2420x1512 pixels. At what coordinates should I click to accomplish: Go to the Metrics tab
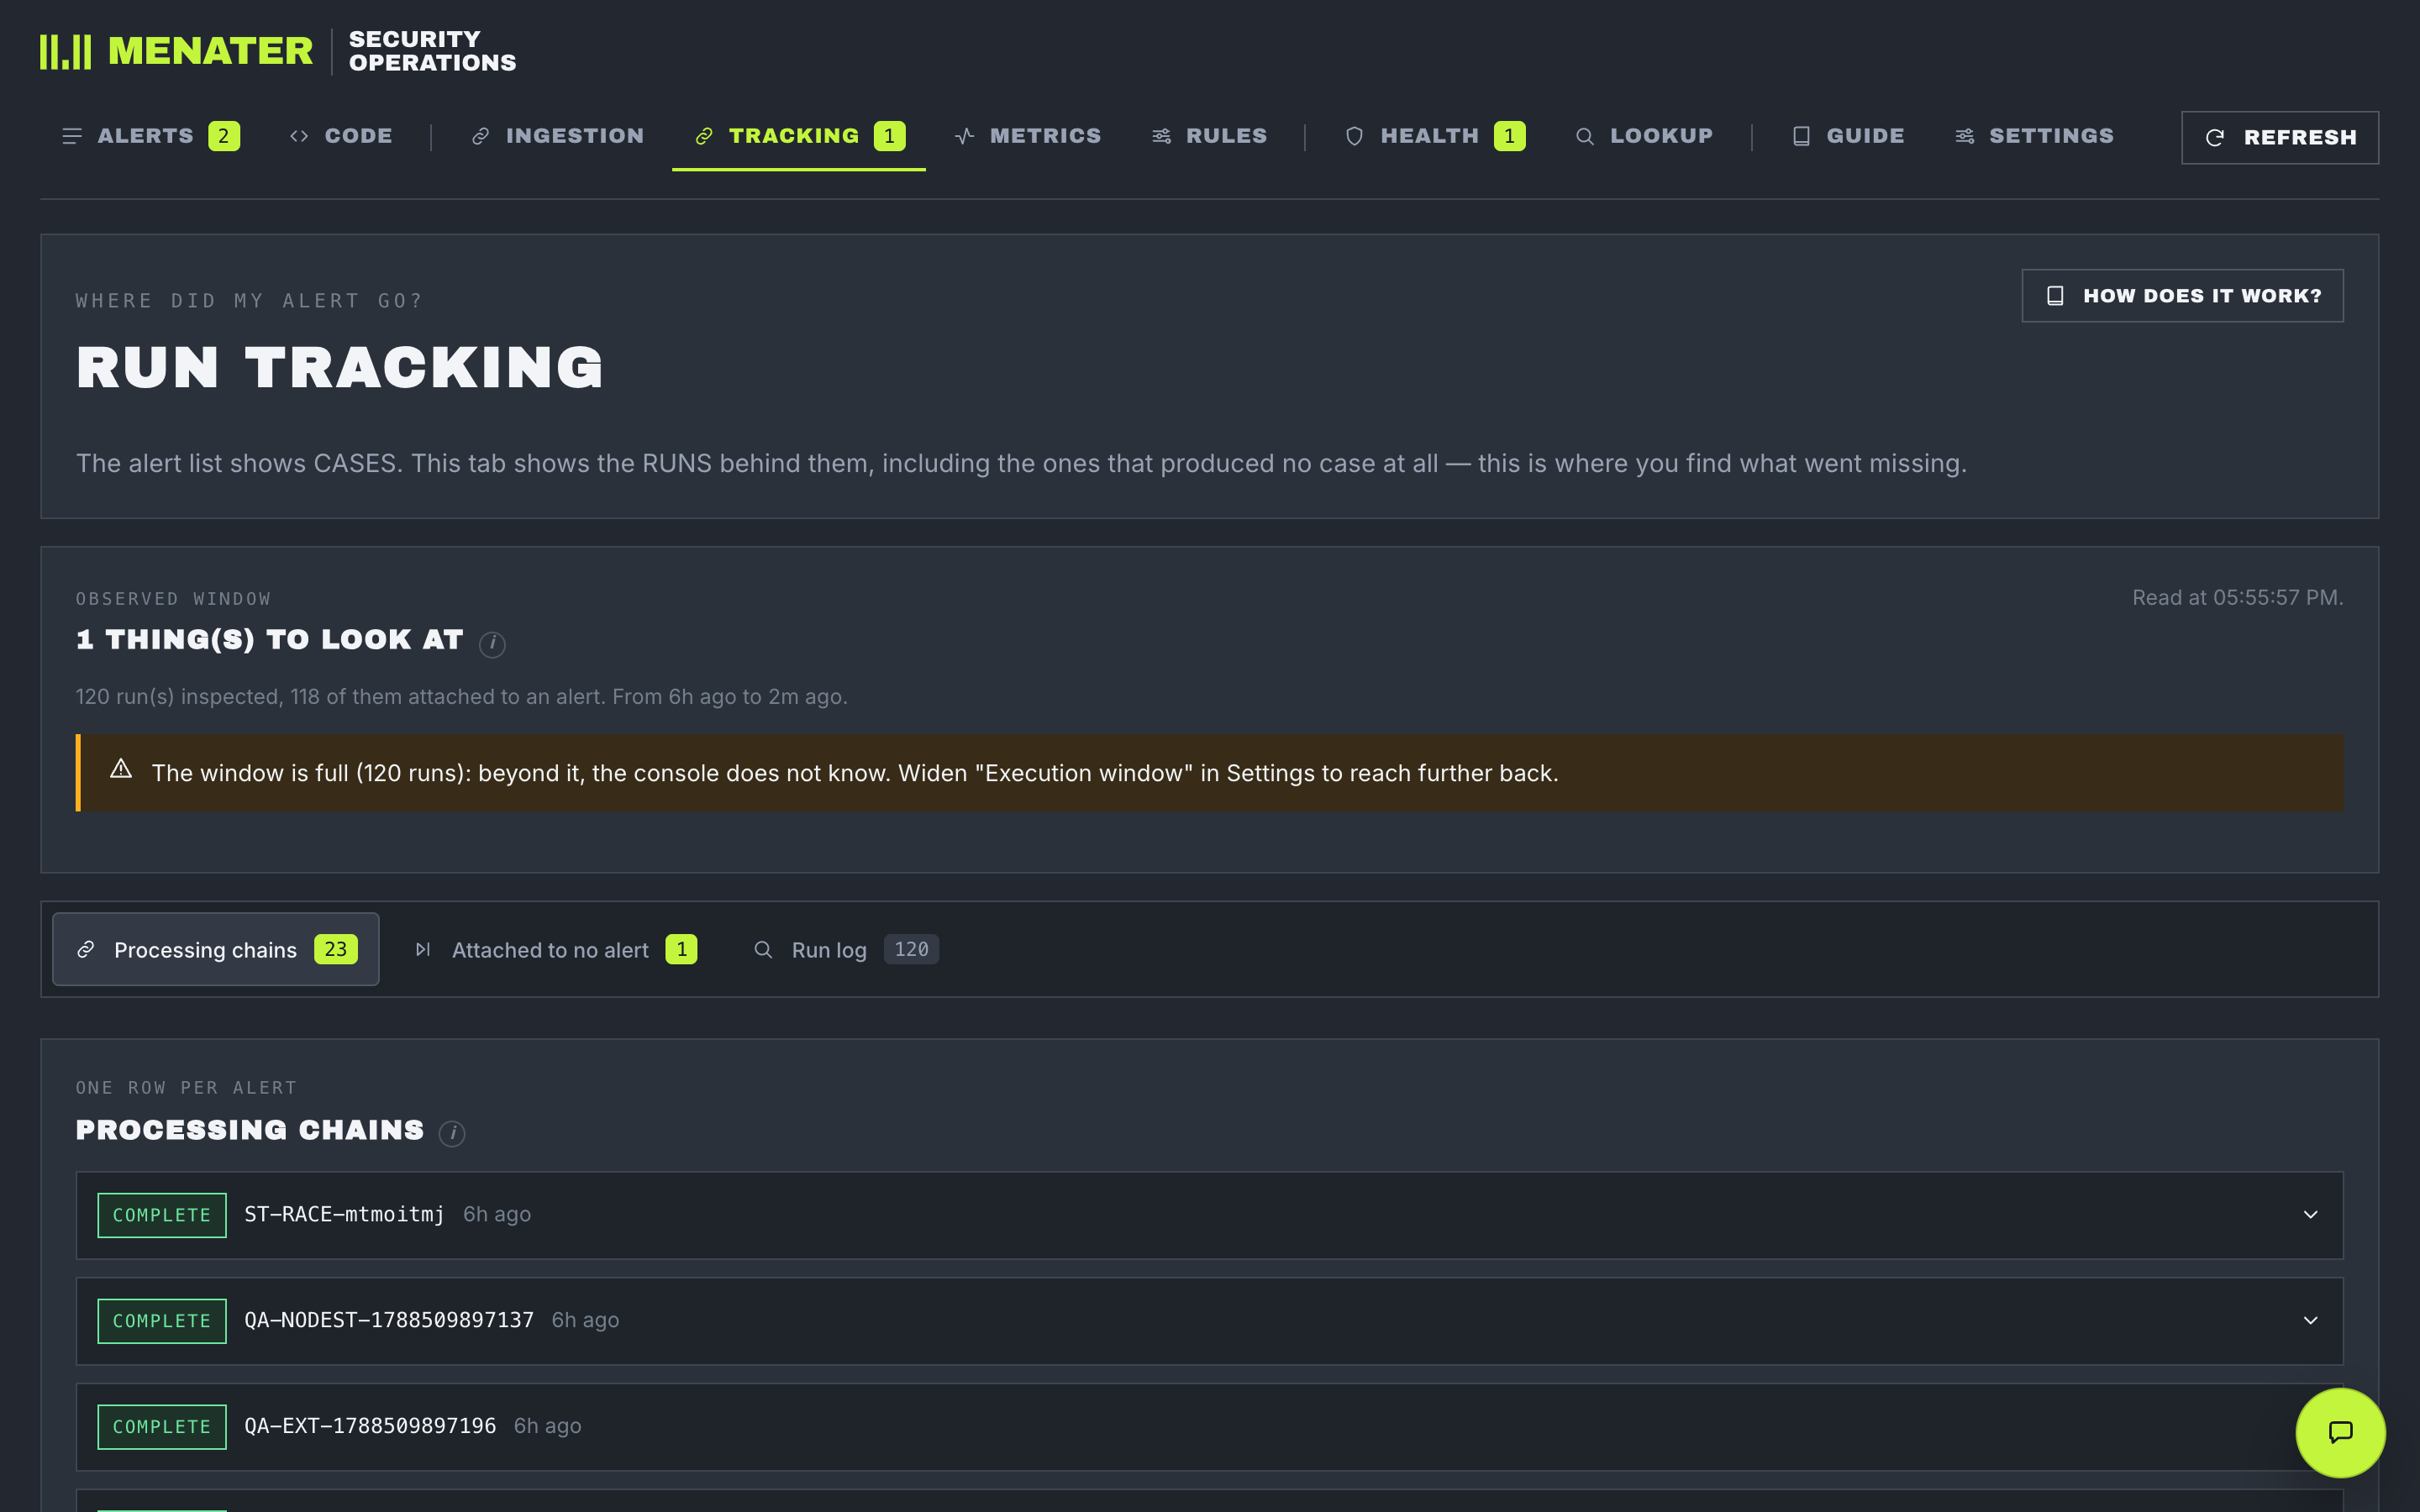point(1028,136)
